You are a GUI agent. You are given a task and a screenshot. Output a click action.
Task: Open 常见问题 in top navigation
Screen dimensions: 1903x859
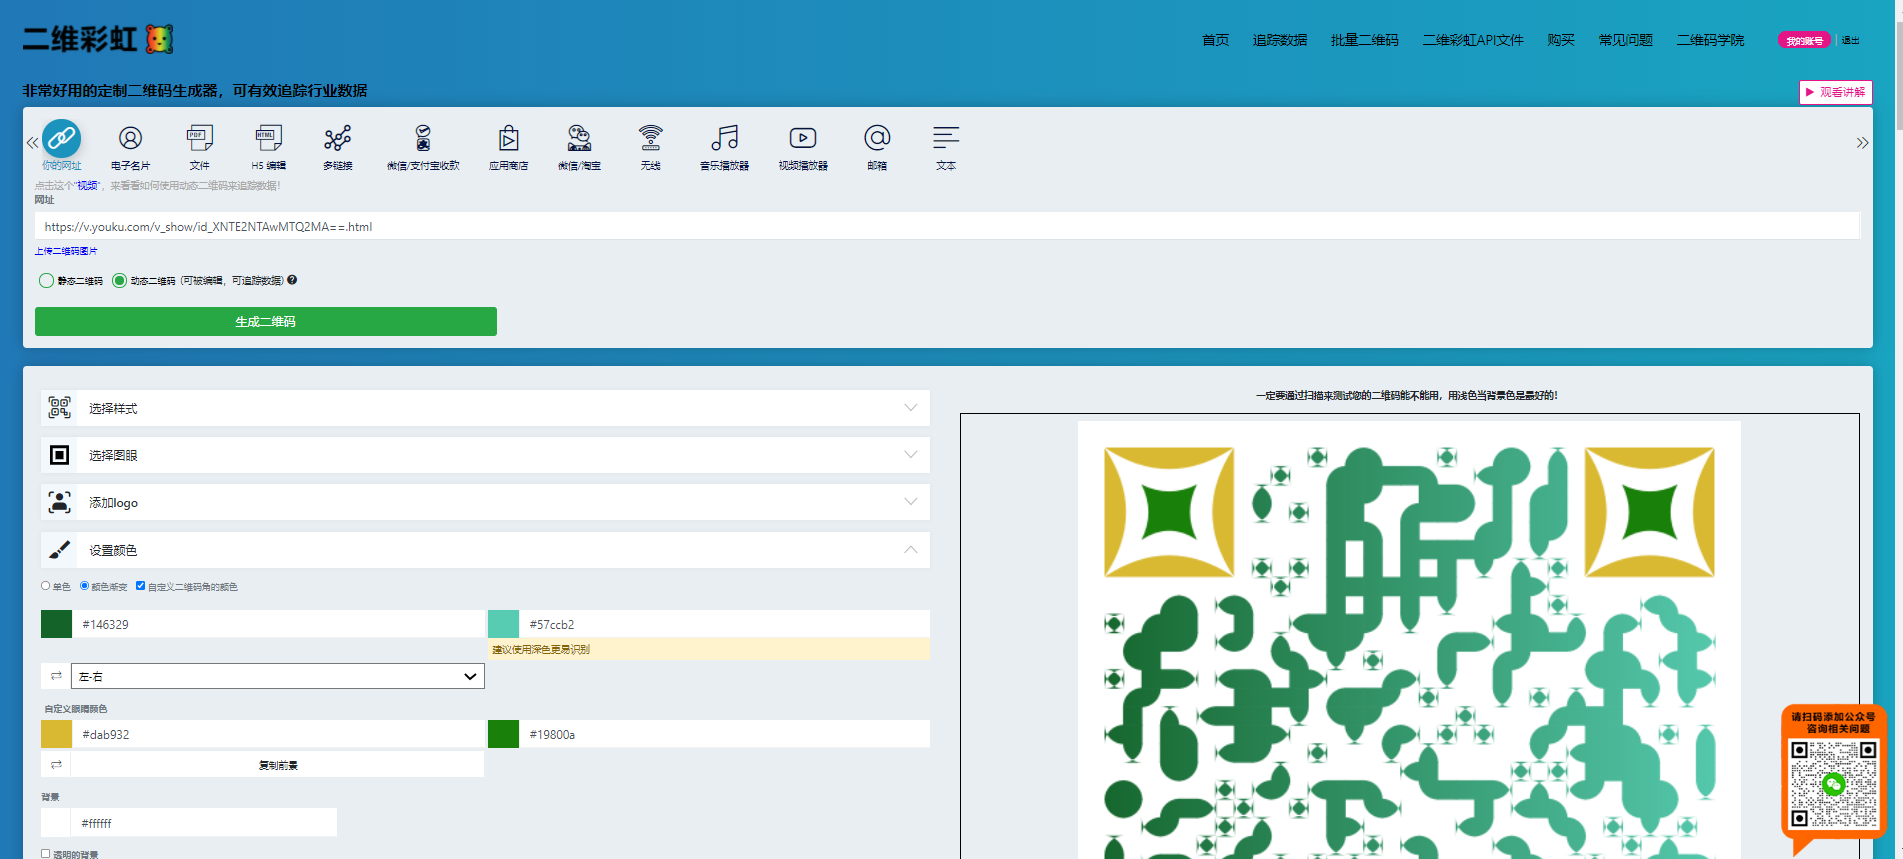tap(1625, 40)
